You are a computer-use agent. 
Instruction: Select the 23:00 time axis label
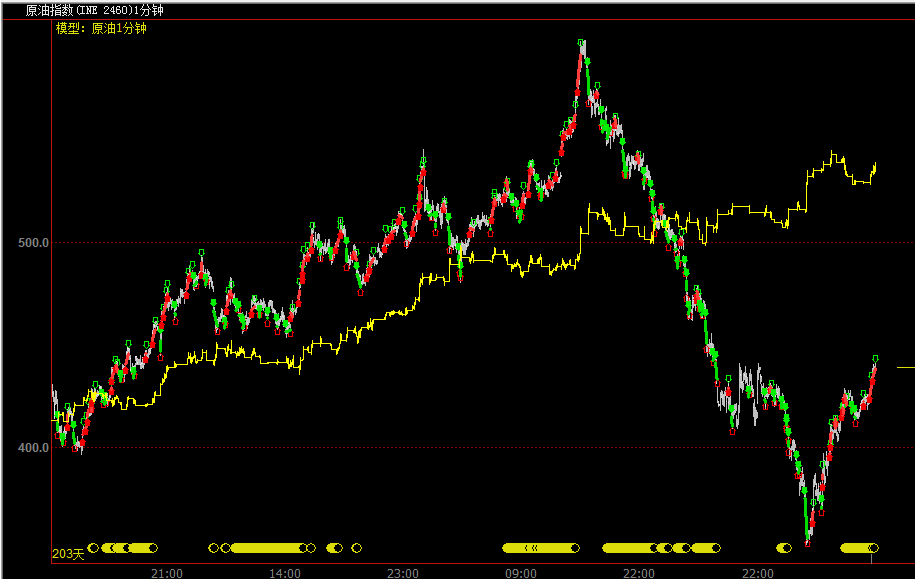[x=403, y=573]
